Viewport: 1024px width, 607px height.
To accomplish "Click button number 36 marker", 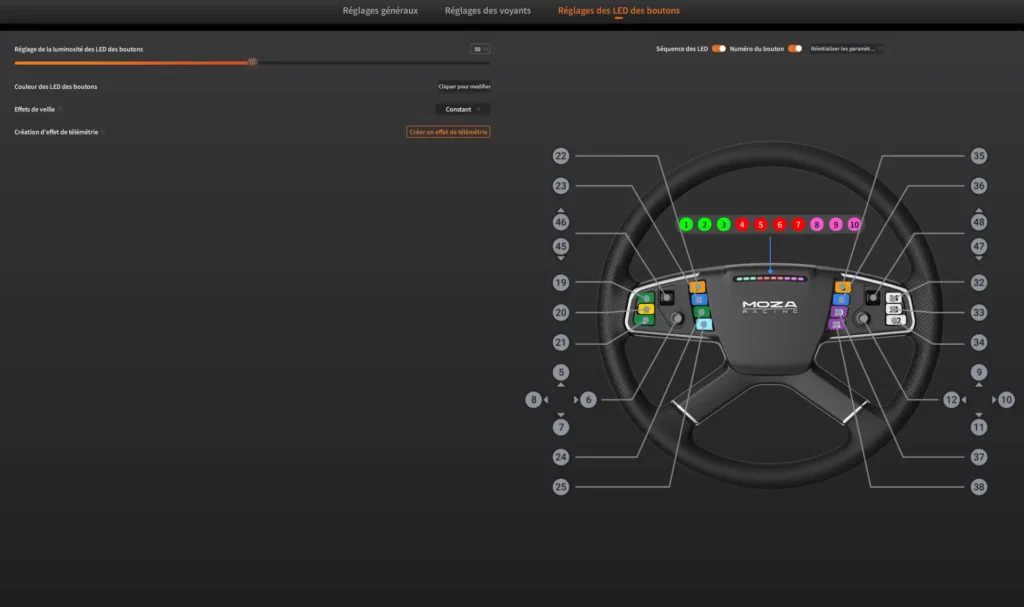I will 978,186.
